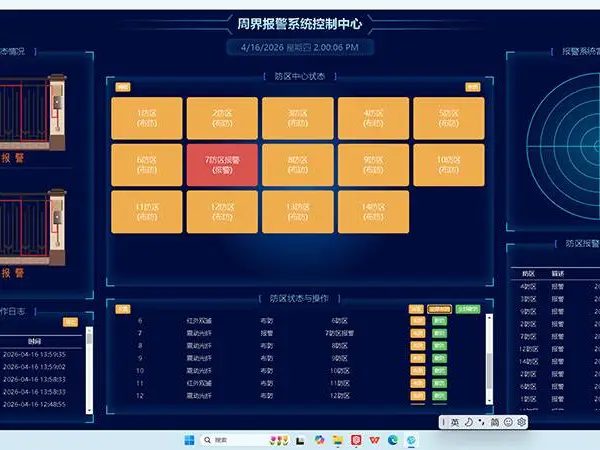Open IME settings gear
Screen dimensions: 600x450
[x=521, y=422]
